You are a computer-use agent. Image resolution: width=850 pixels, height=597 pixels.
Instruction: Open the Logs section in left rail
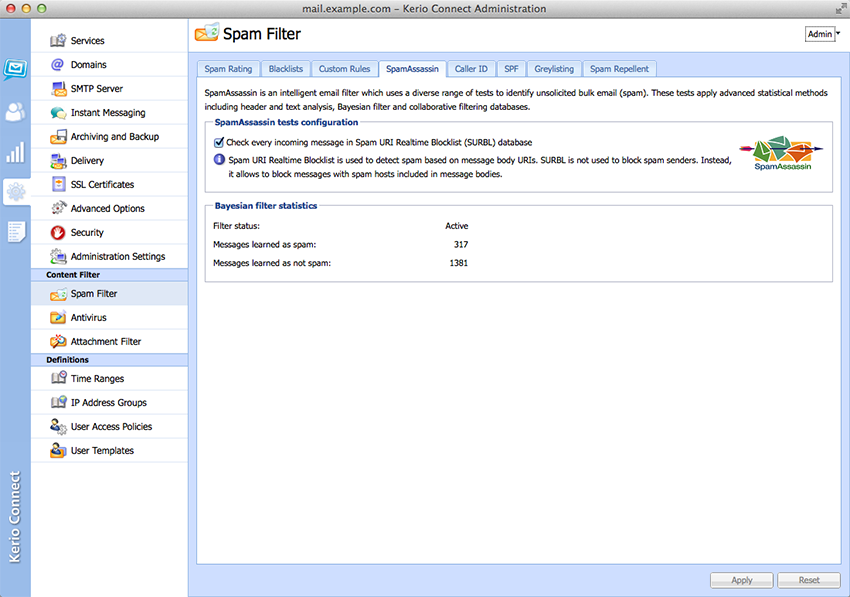tap(15, 232)
